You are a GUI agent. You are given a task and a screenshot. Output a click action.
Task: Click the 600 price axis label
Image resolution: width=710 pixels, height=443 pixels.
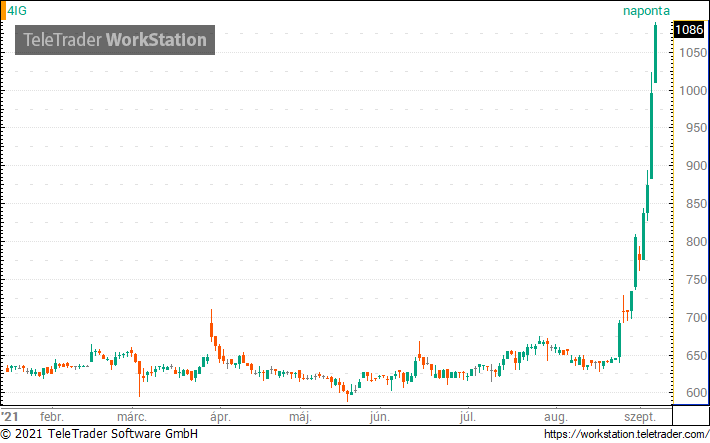696,393
